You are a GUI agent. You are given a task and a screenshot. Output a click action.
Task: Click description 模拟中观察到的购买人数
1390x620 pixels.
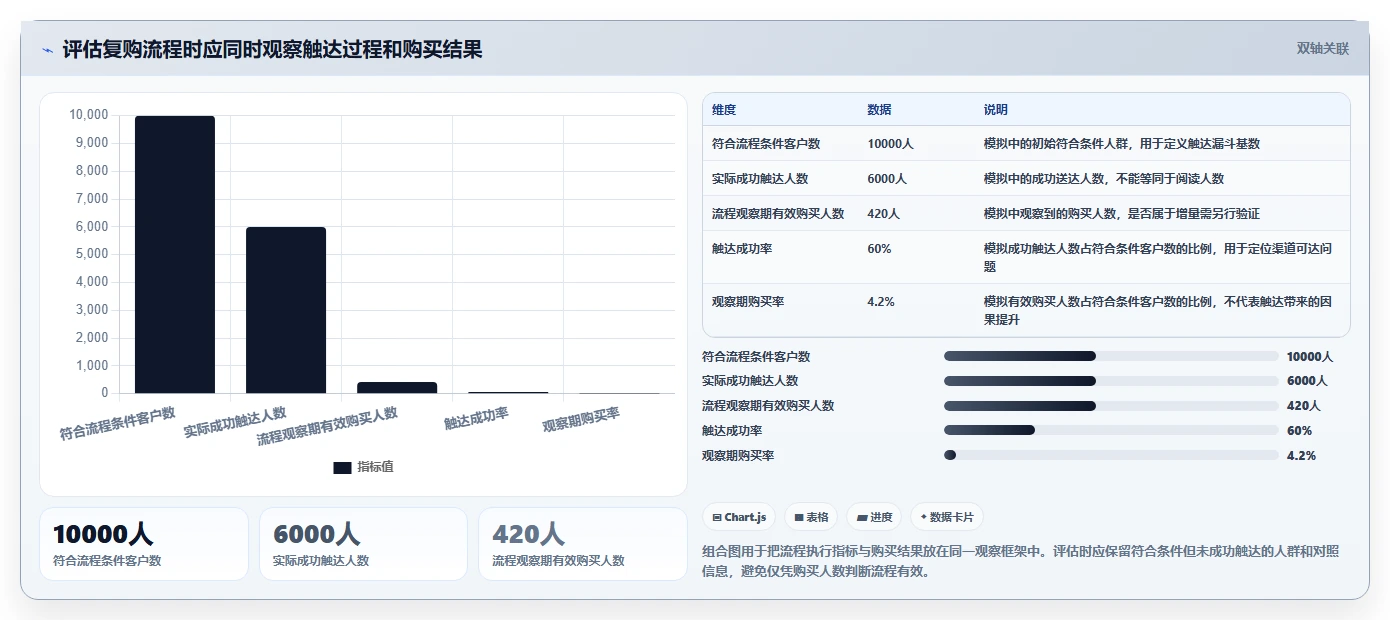coord(1122,214)
